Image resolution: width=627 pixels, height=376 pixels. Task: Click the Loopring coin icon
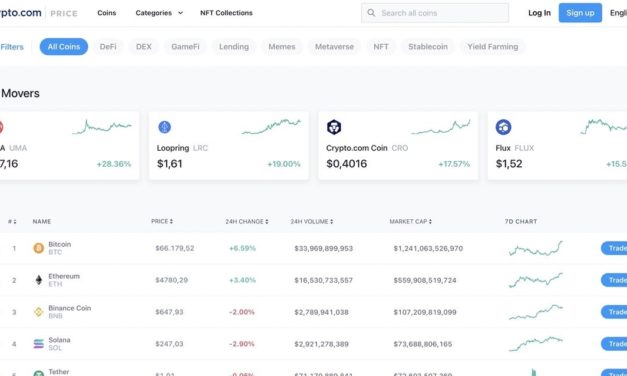164,127
